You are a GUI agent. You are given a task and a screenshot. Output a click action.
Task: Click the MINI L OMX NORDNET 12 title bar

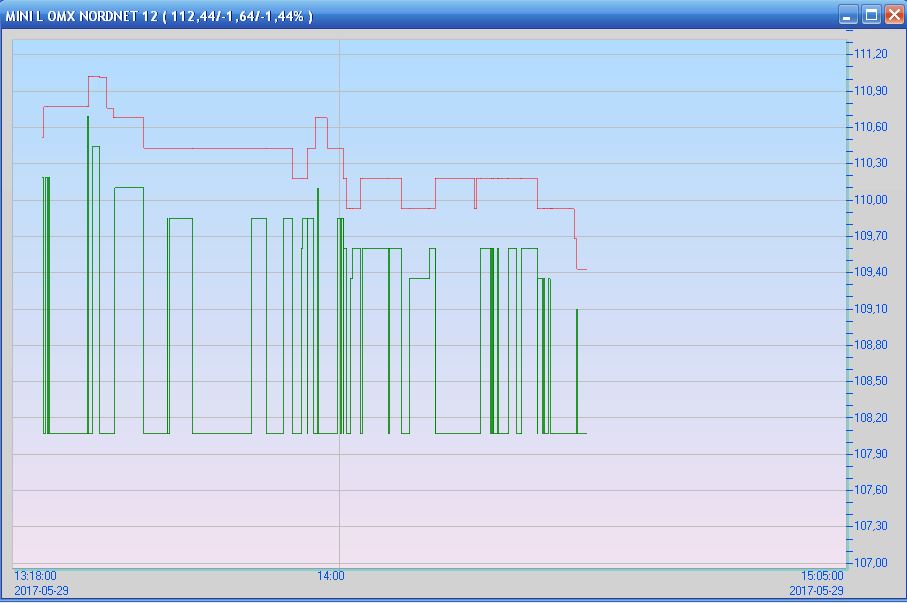[x=400, y=15]
